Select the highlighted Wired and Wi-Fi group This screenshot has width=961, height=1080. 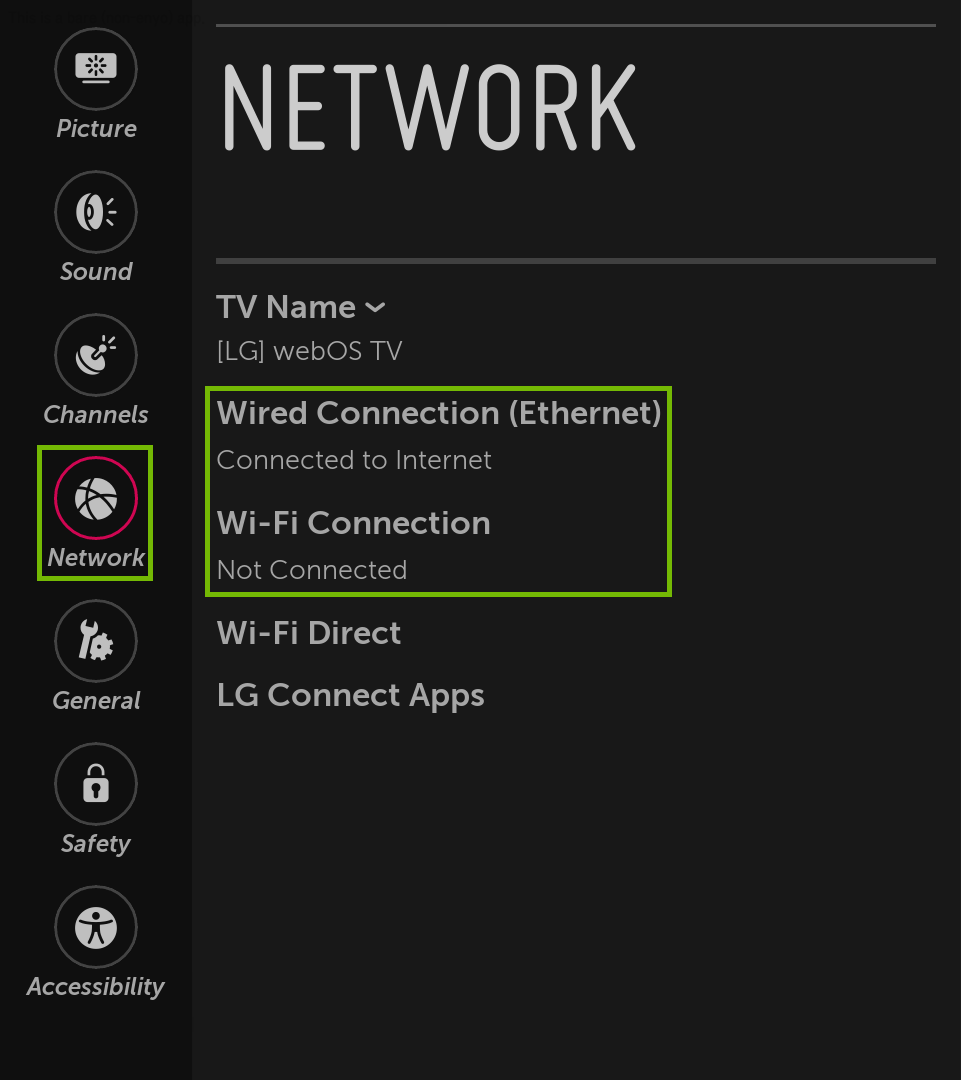pyautogui.click(x=438, y=491)
